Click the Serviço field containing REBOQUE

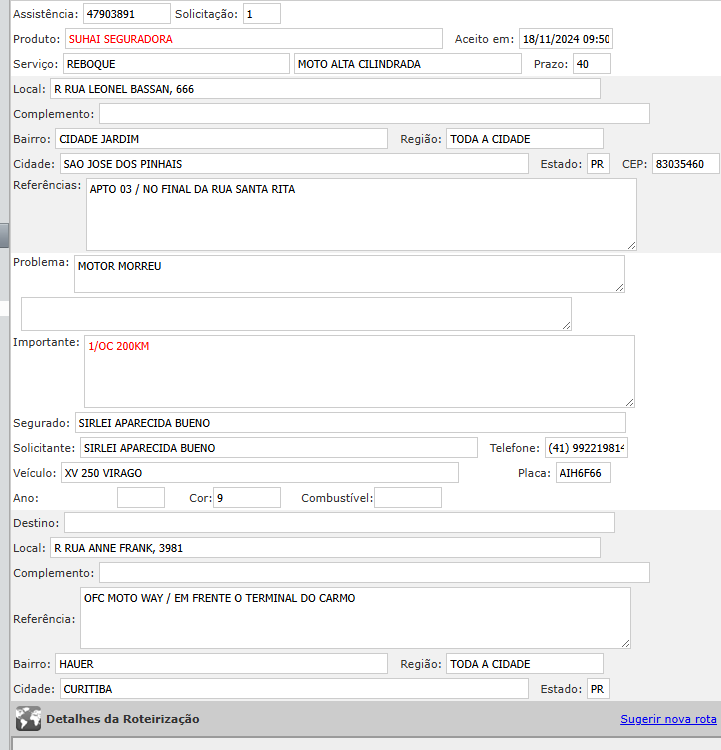[x=176, y=64]
